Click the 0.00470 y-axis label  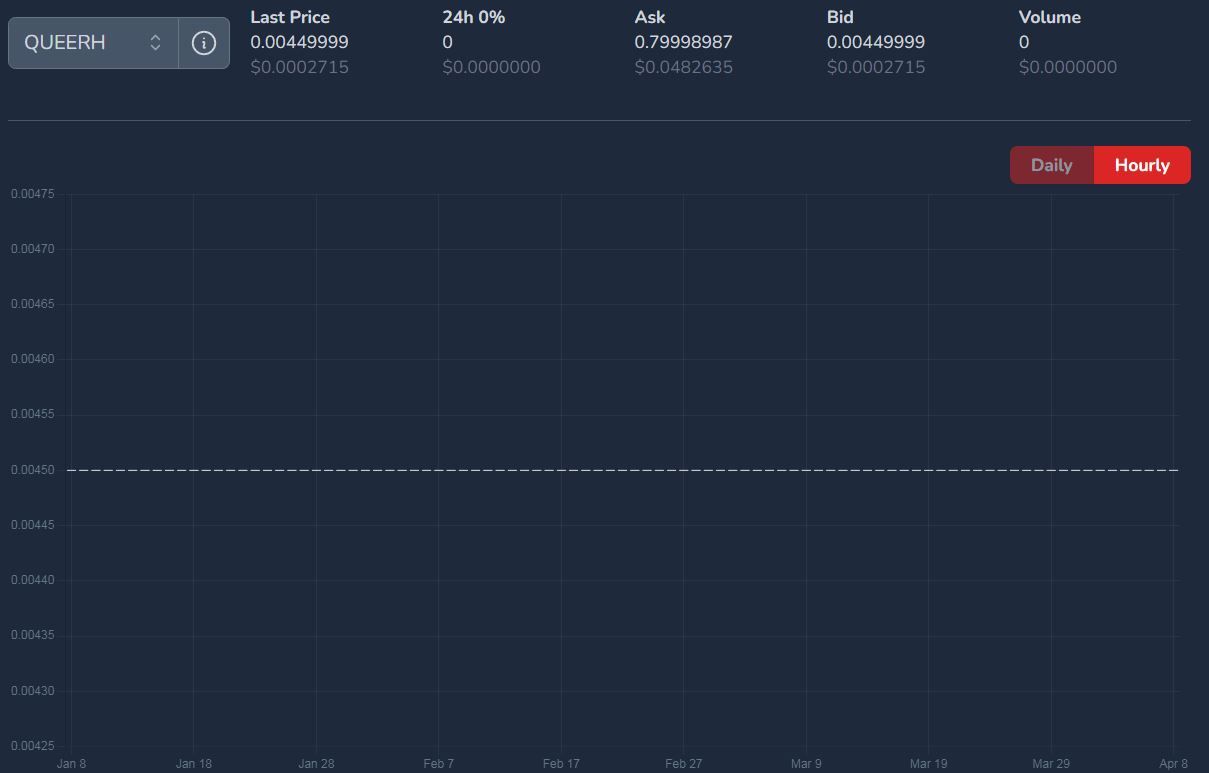pyautogui.click(x=33, y=249)
